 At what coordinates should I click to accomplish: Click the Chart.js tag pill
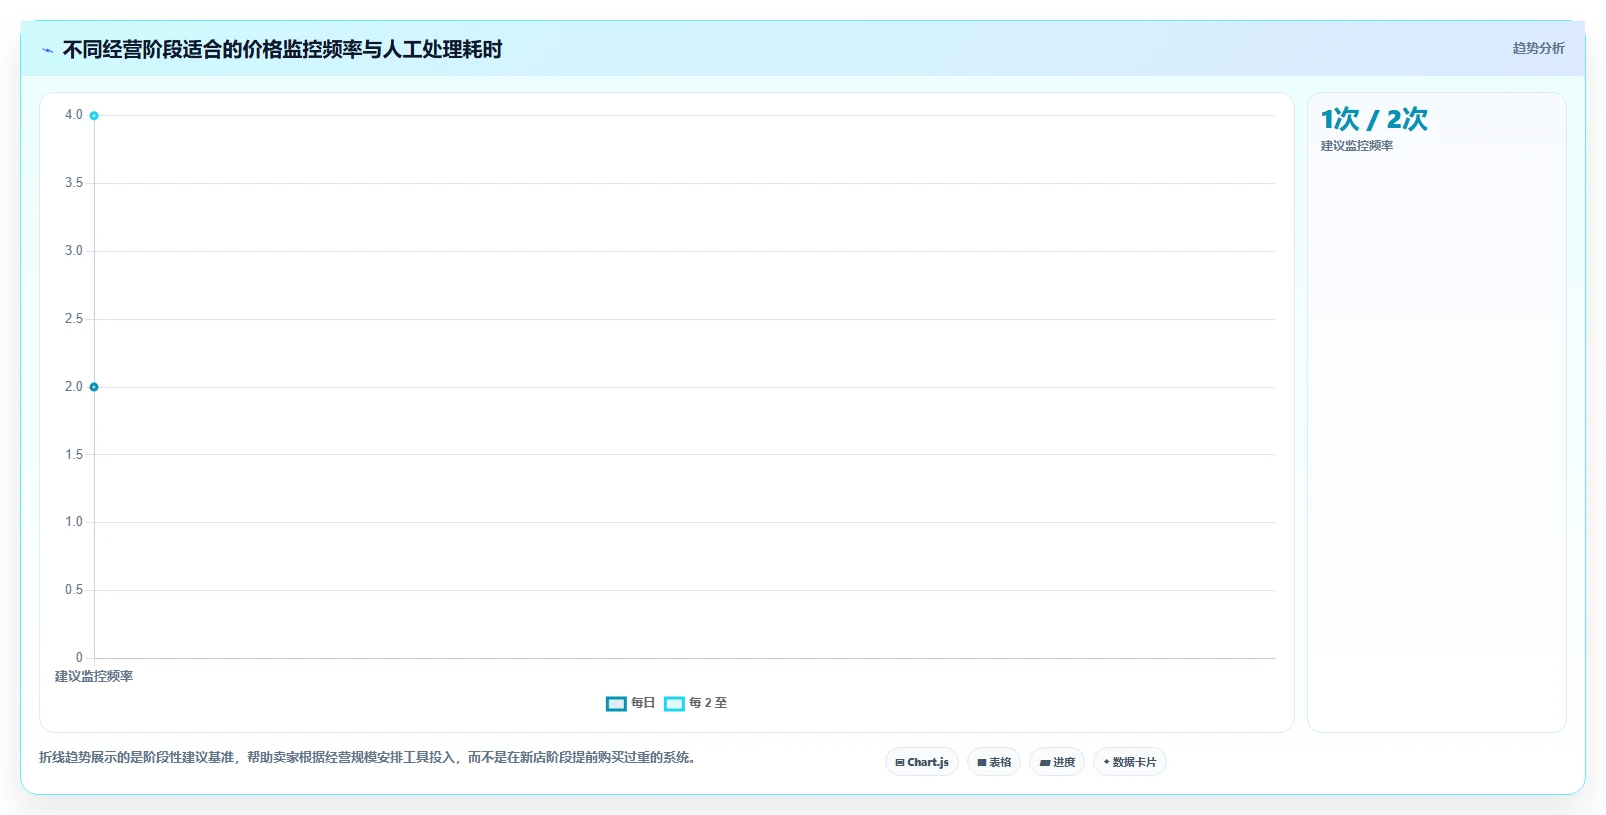point(922,762)
